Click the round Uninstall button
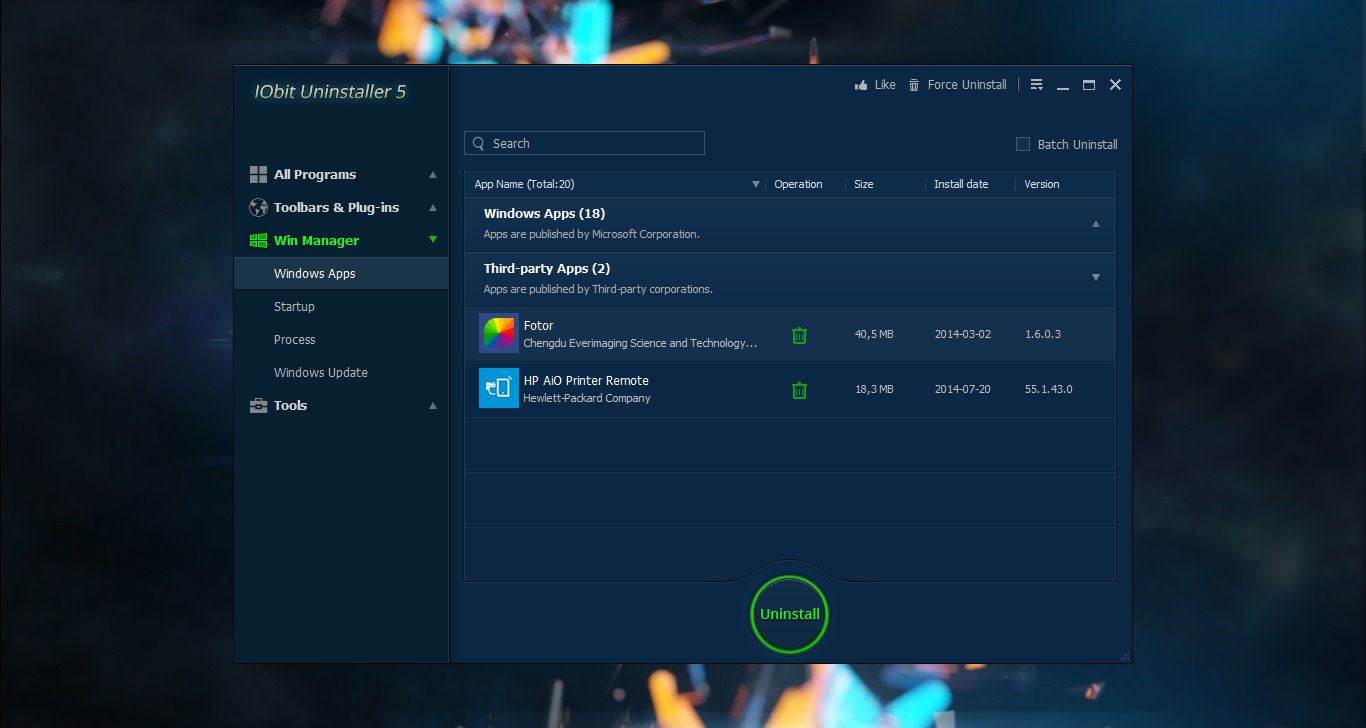Screen dimensions: 1366x728 click(789, 614)
